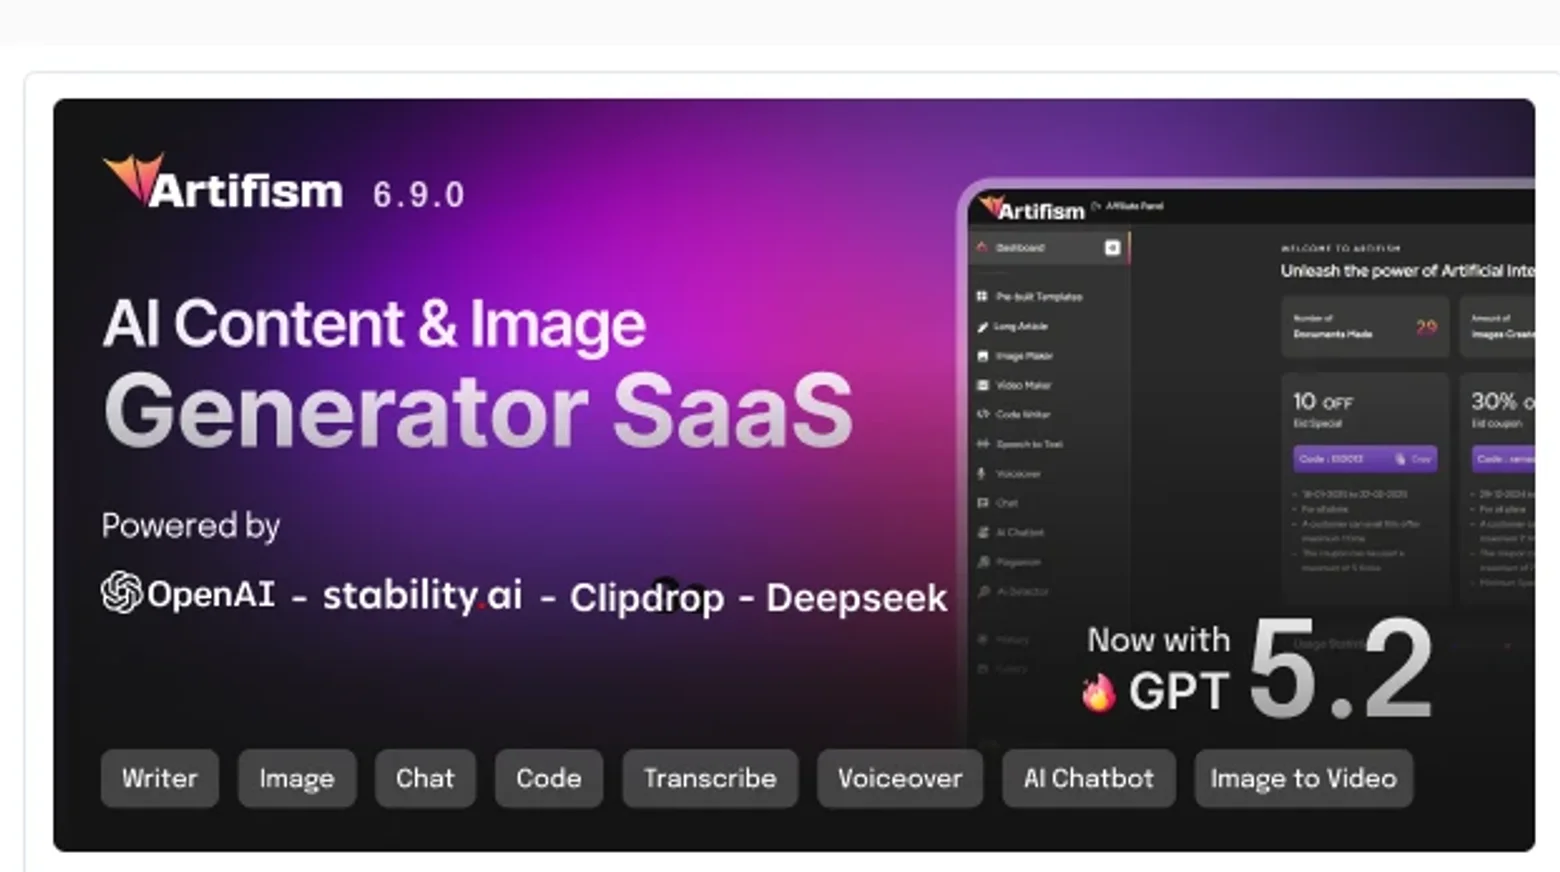The width and height of the screenshot is (1560, 872).
Task: Click the Artifism fox logo on the banner
Action: pyautogui.click(x=134, y=178)
